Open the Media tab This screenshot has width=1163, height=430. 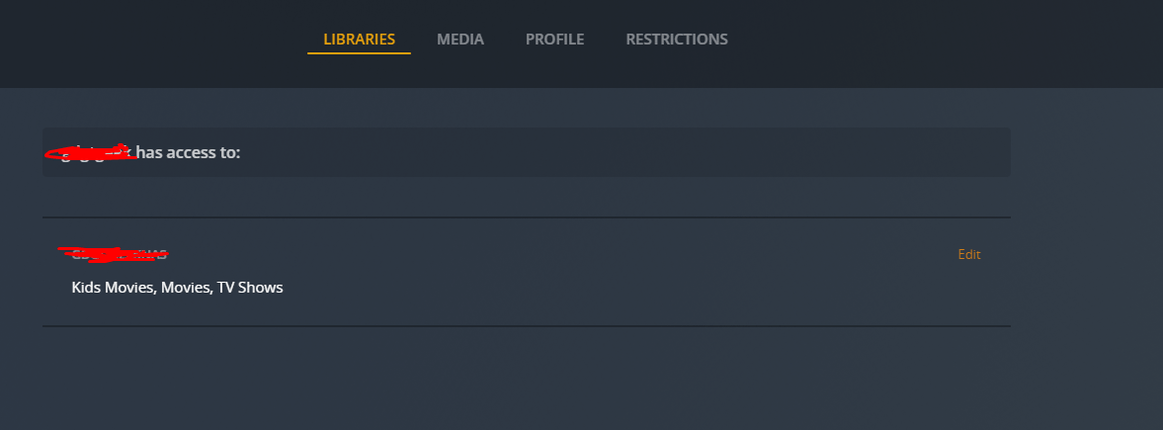point(460,40)
